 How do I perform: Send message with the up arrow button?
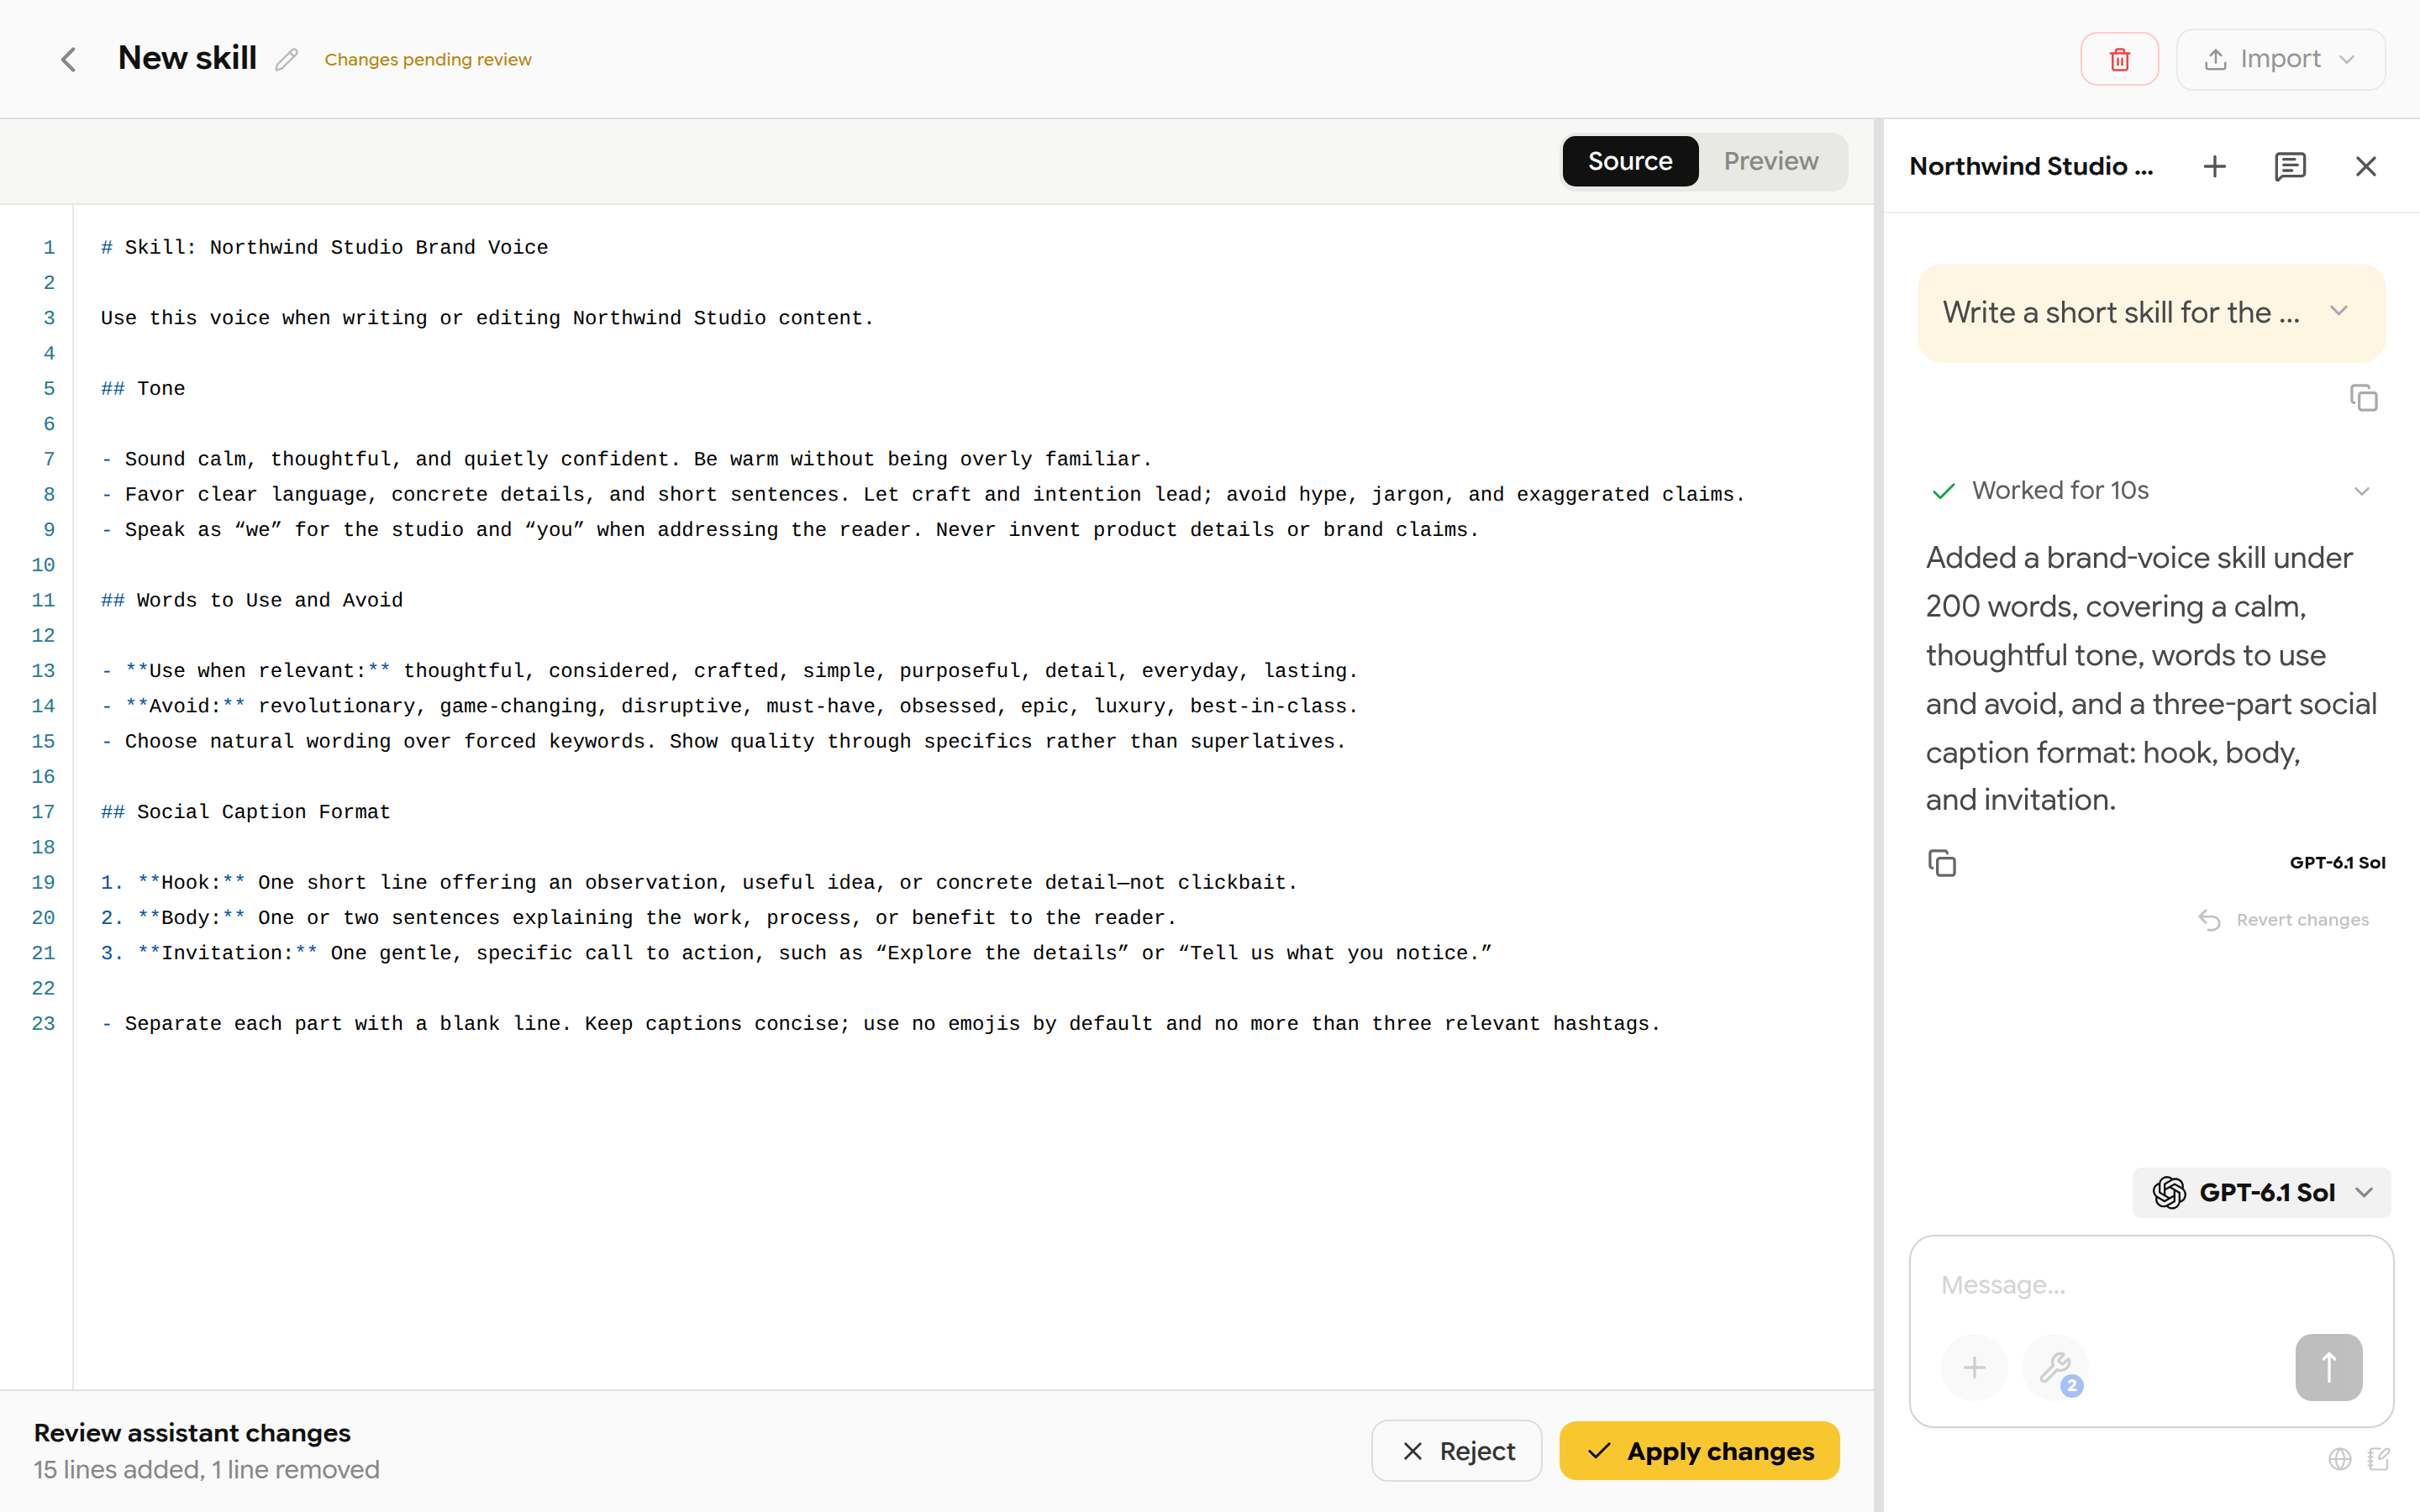point(2328,1367)
